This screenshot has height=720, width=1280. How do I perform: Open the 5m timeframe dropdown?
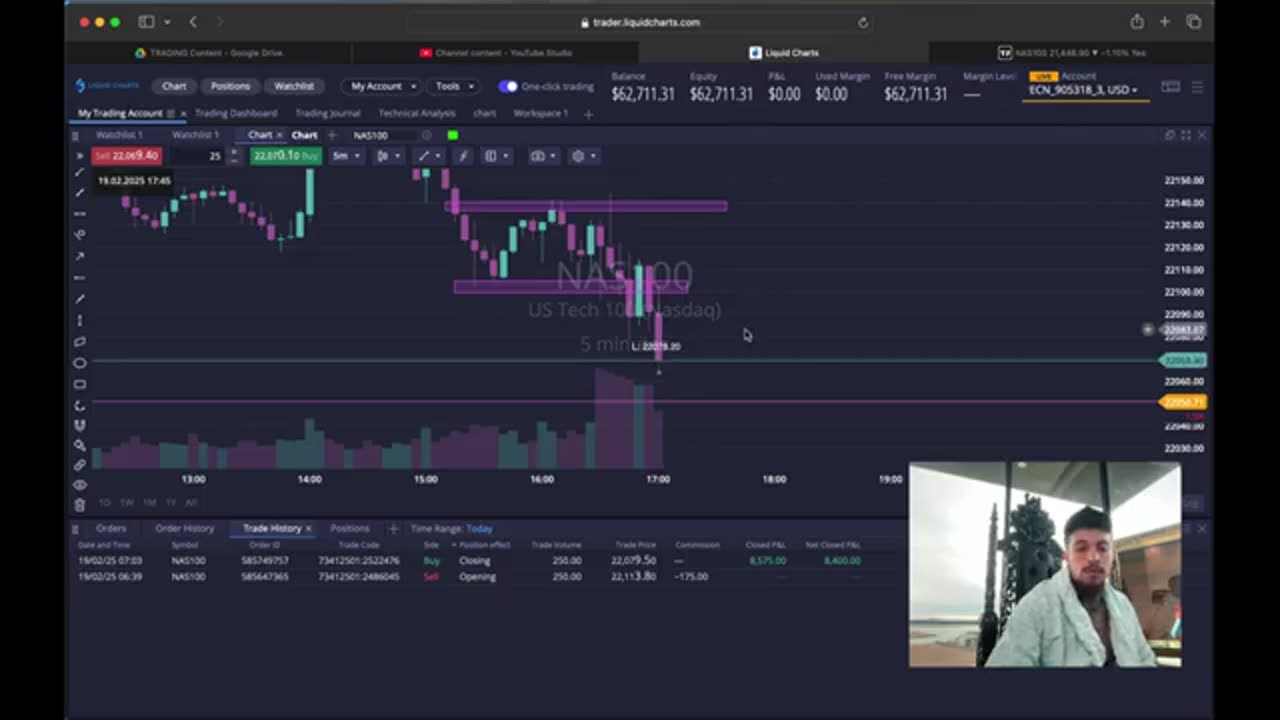[x=346, y=156]
